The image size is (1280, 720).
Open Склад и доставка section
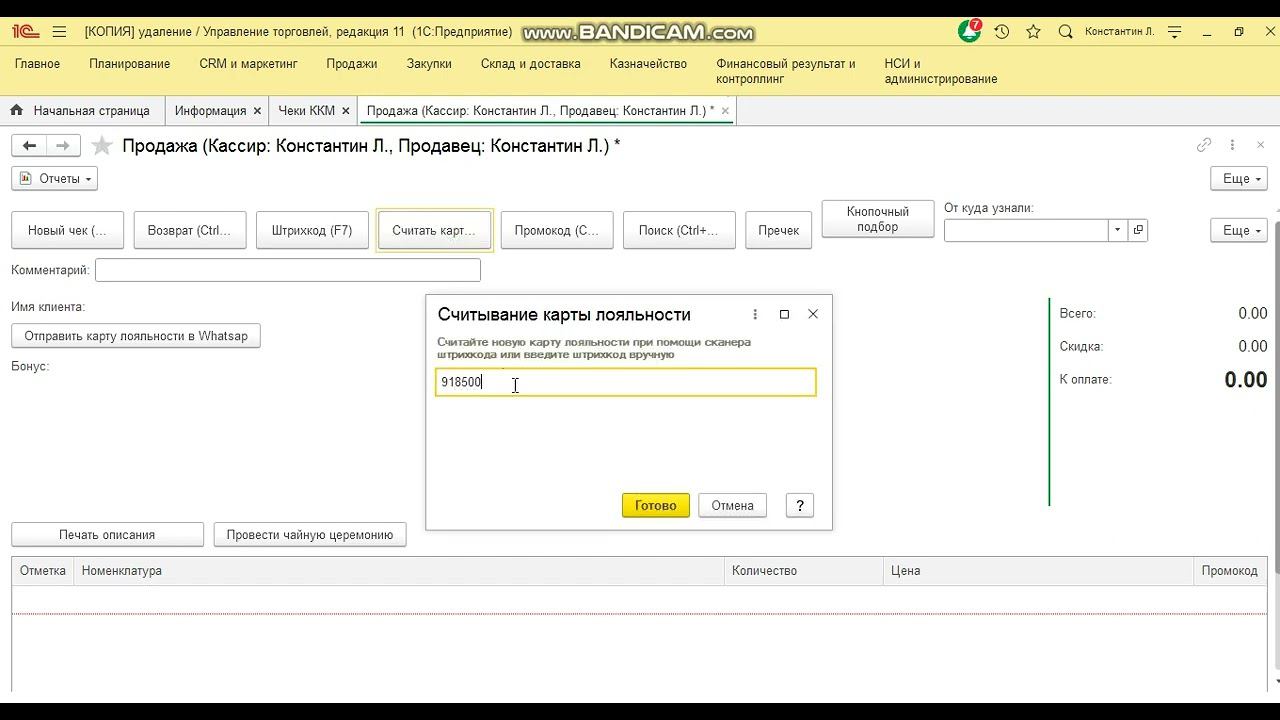click(530, 64)
